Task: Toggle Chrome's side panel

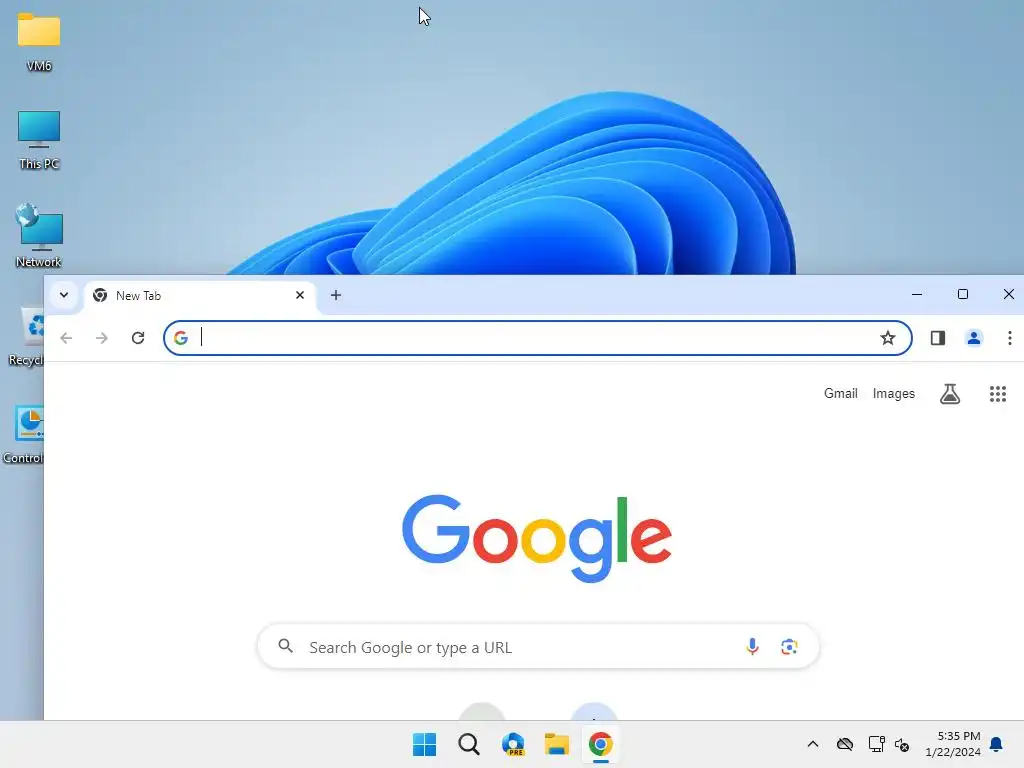Action: (x=938, y=338)
